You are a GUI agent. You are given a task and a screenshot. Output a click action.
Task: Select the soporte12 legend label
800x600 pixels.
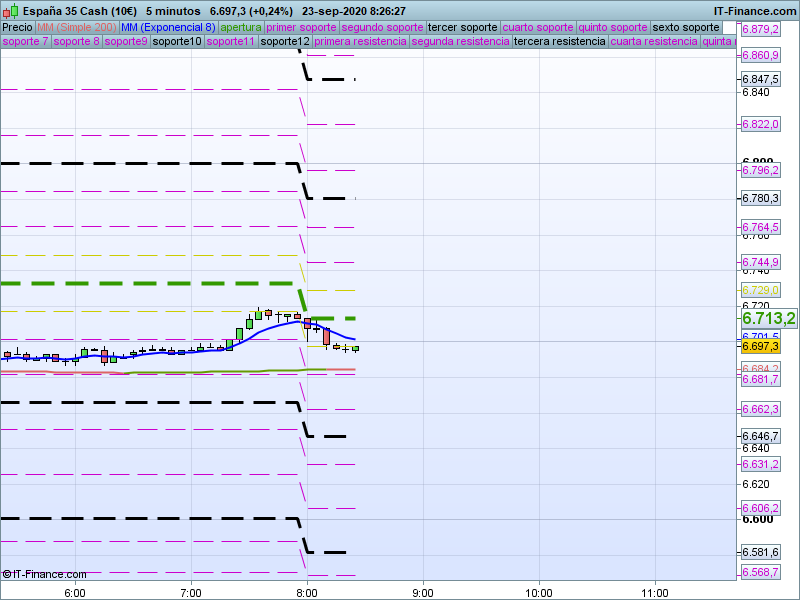coord(284,42)
